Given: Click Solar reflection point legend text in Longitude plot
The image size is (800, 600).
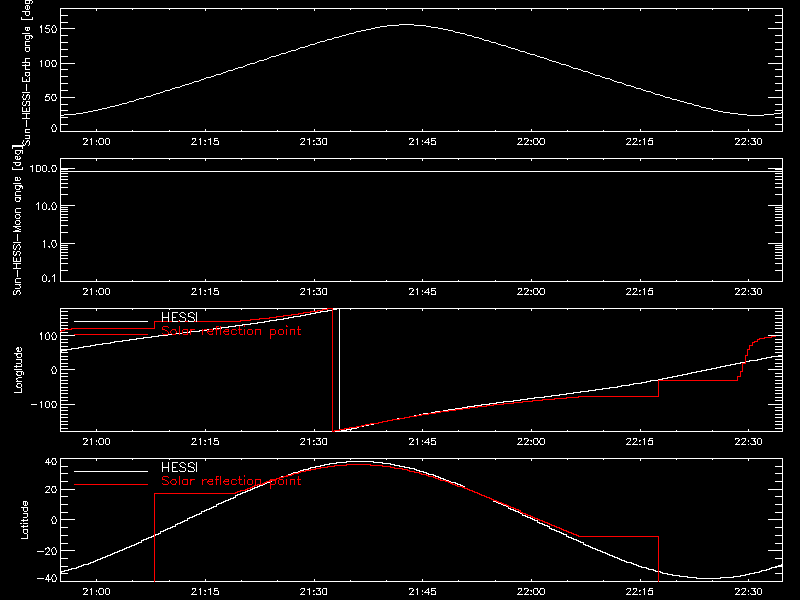Looking at the screenshot, I should (231, 331).
